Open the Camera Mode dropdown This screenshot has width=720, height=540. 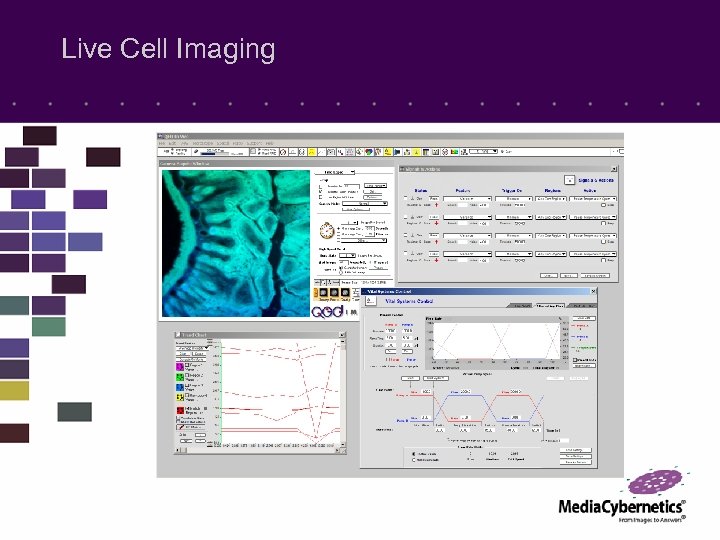365,203
